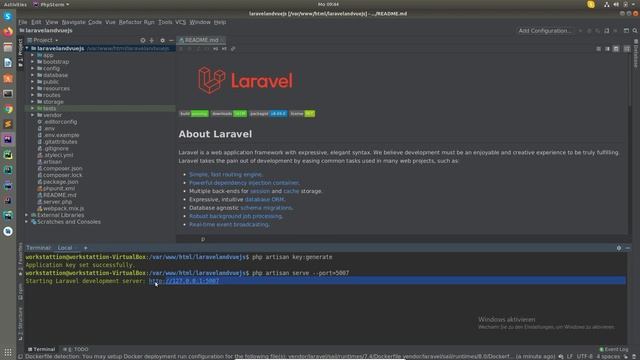Show editor-only markdown view
640x360 pixels.
[x=598, y=49]
